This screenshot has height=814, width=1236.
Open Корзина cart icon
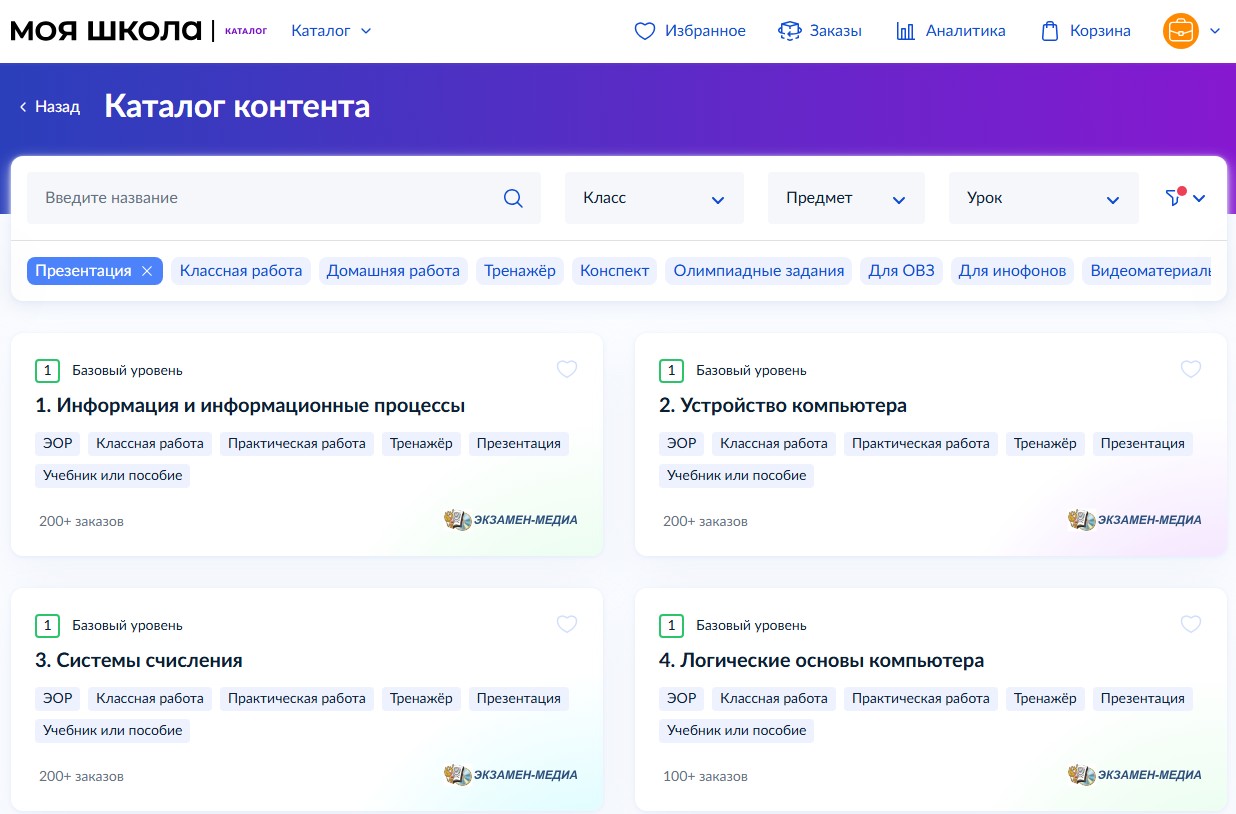click(x=1050, y=31)
